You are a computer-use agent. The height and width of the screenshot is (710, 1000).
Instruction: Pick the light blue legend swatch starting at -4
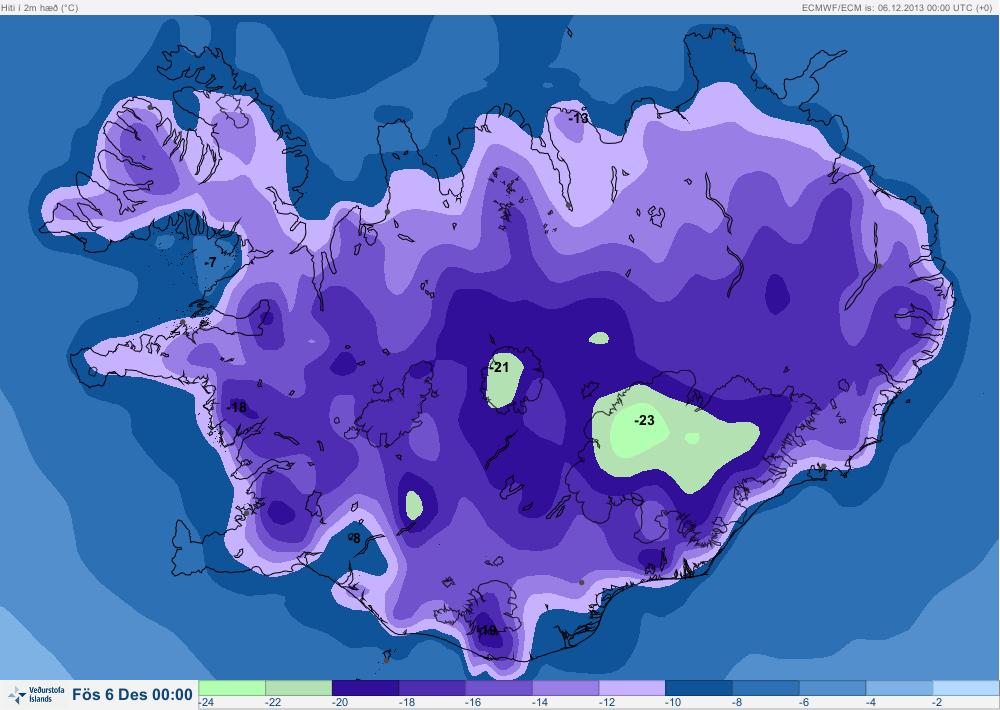(x=899, y=688)
